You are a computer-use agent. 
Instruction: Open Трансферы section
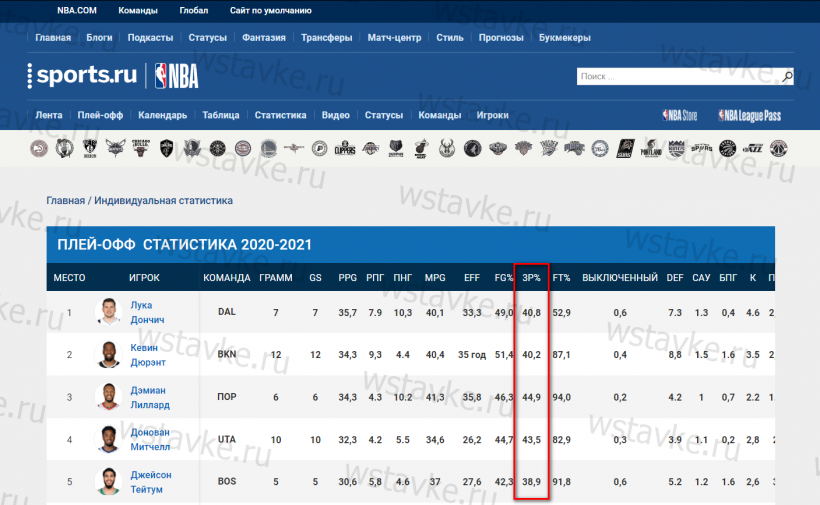pos(327,38)
